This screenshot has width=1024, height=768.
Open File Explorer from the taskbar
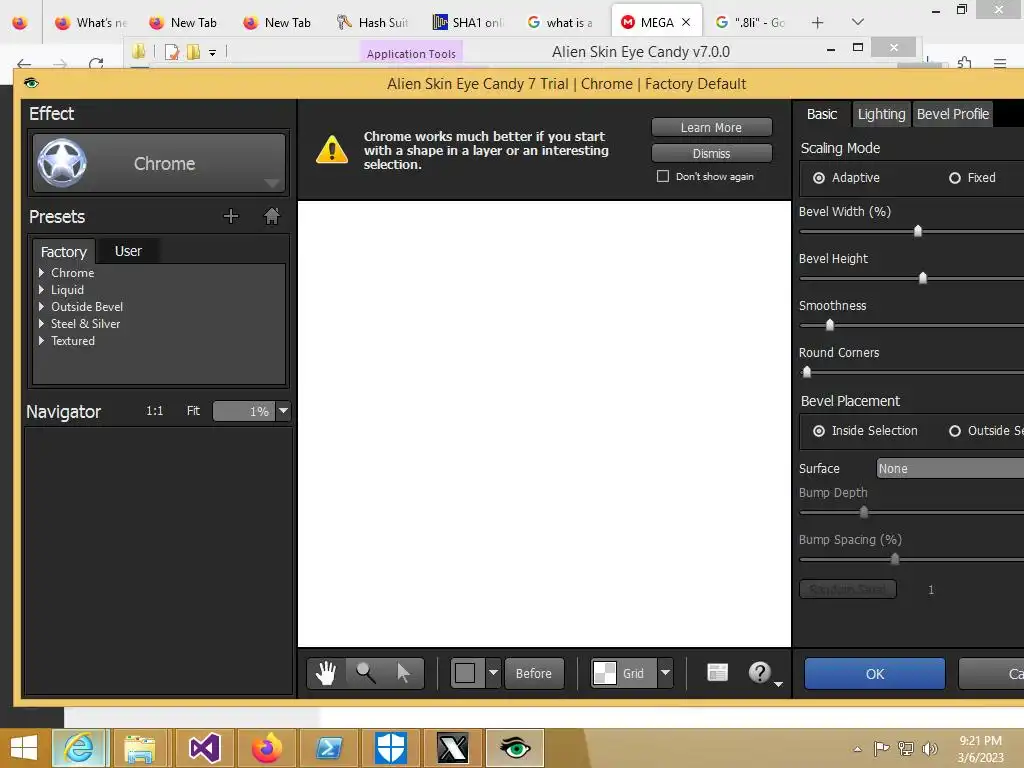point(140,748)
